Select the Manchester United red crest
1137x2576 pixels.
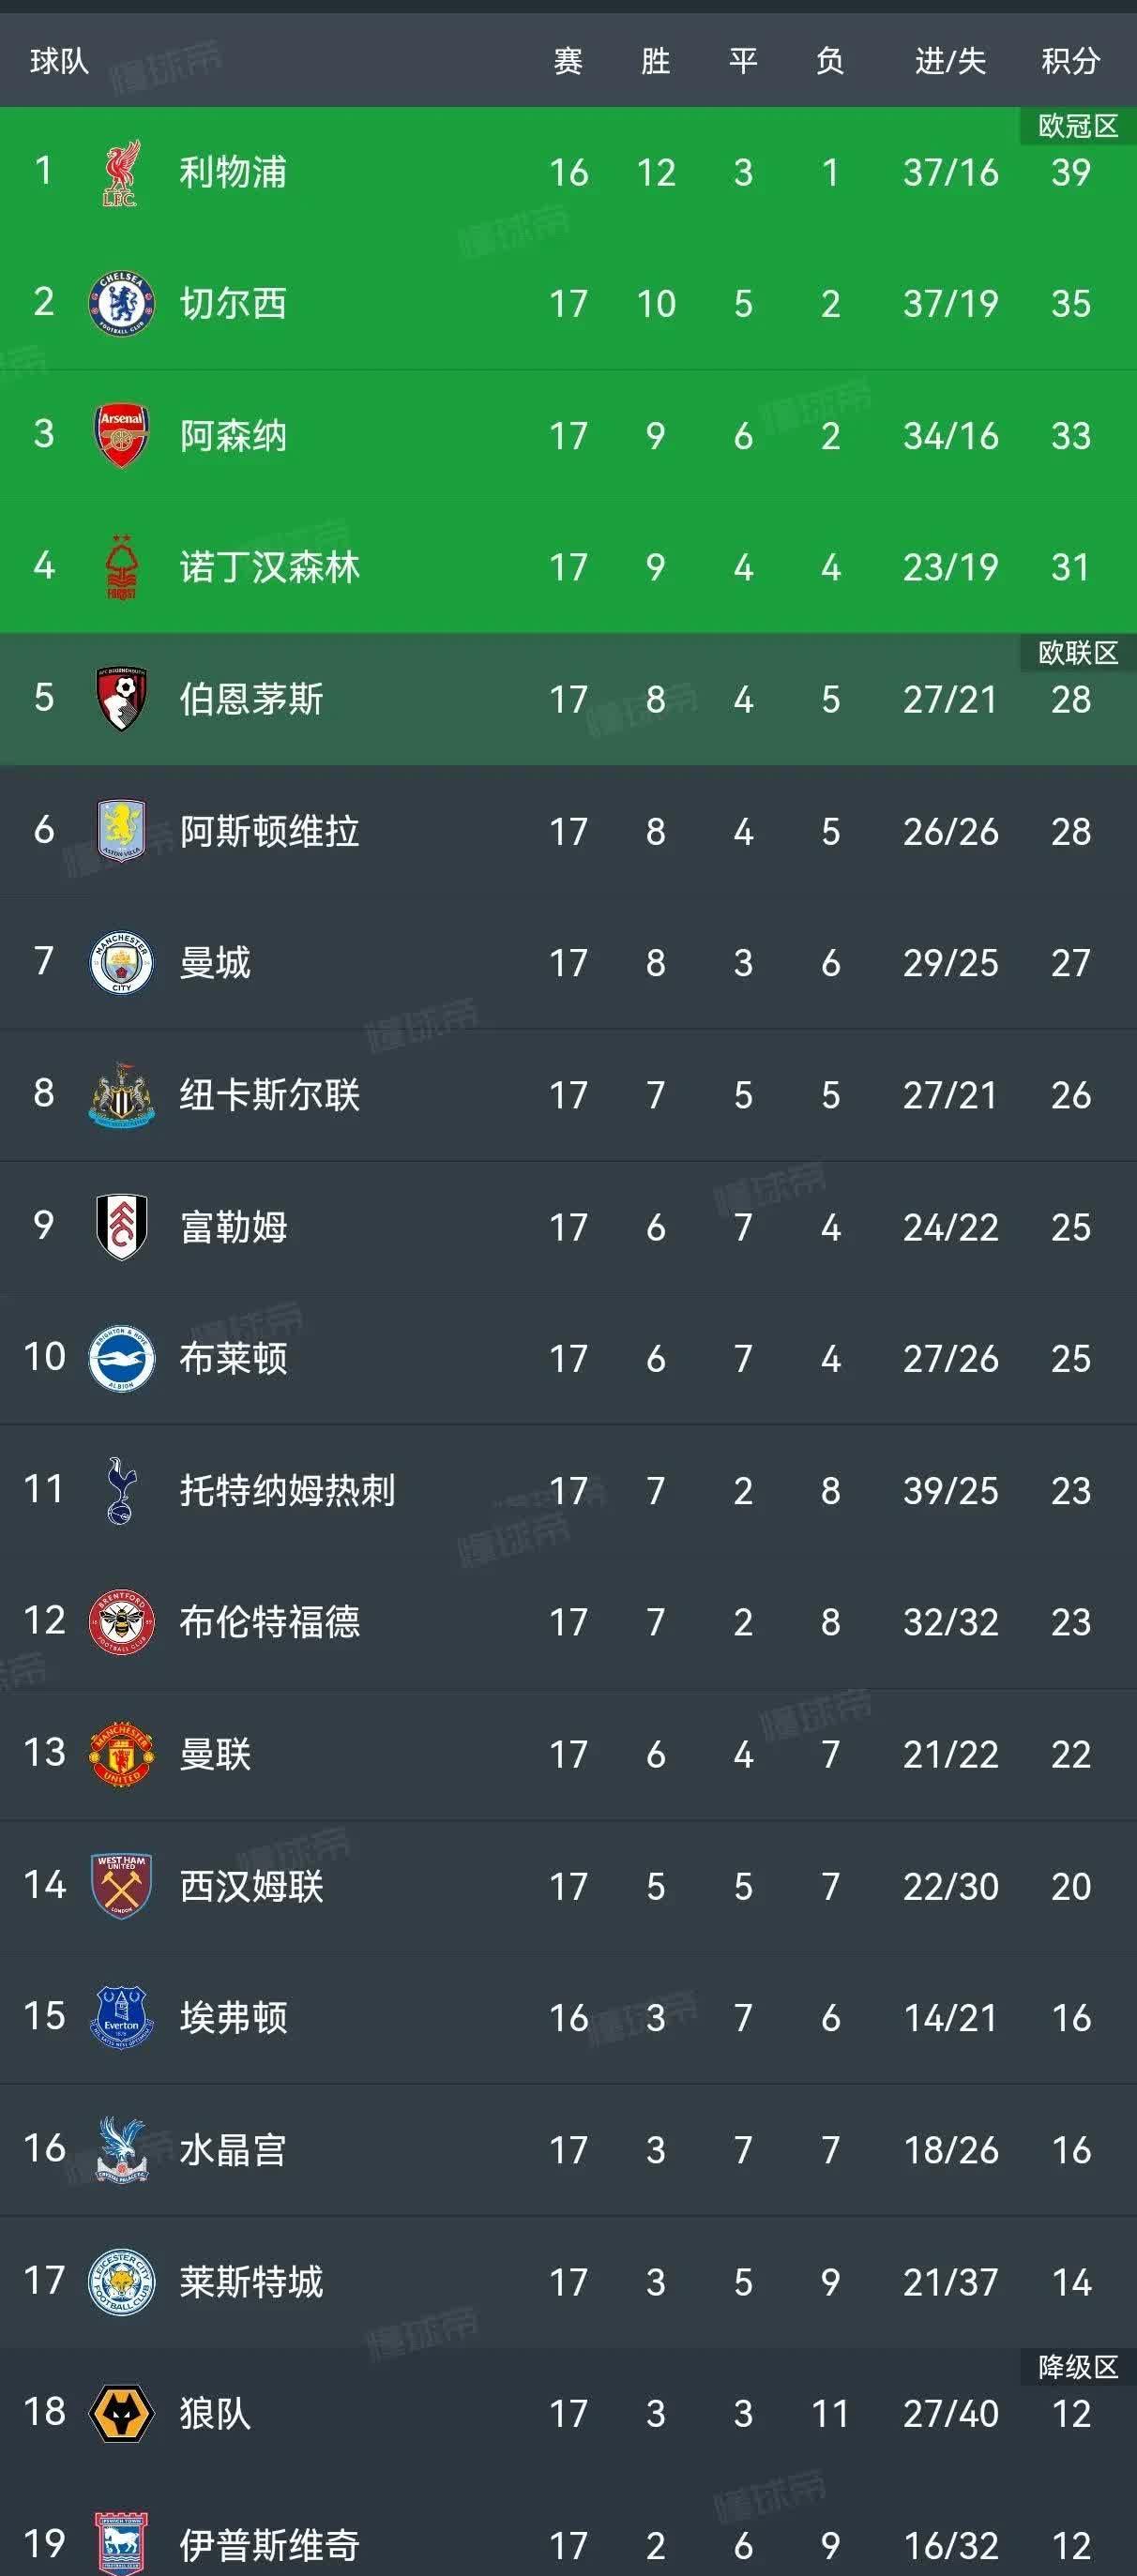120,1755
